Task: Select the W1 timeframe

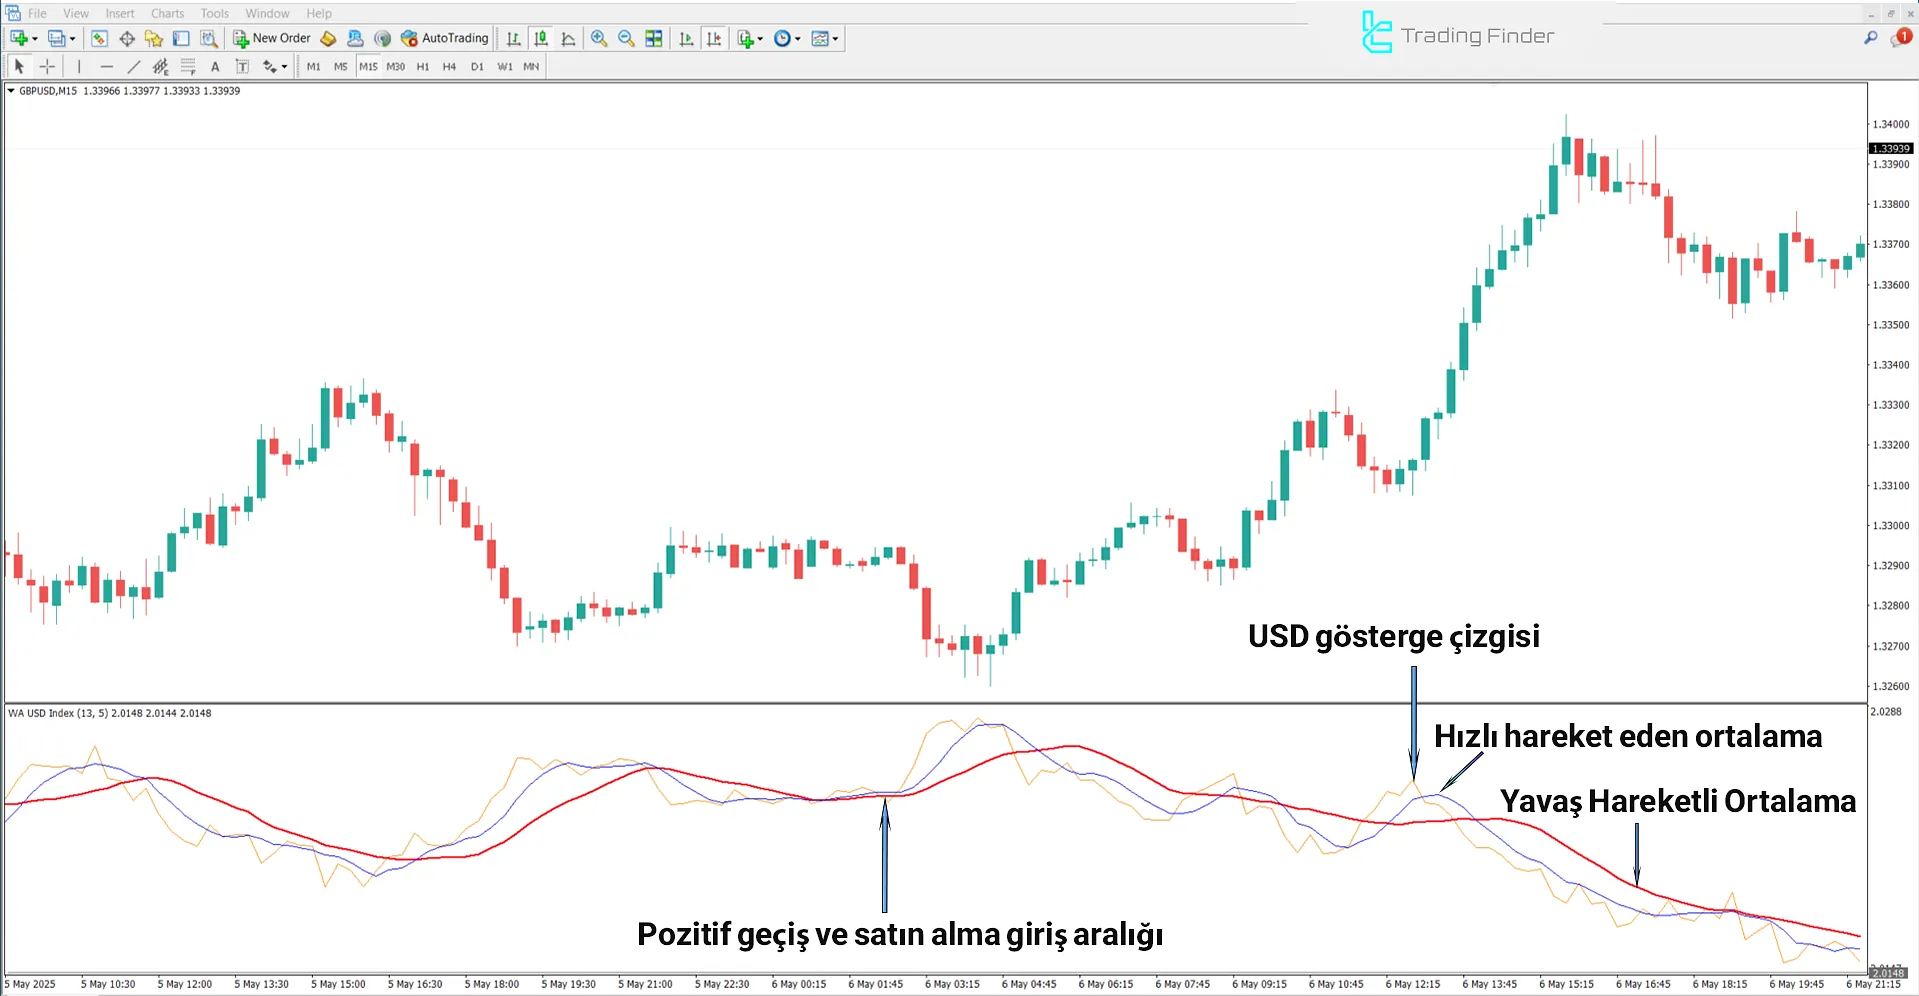Action: point(504,66)
